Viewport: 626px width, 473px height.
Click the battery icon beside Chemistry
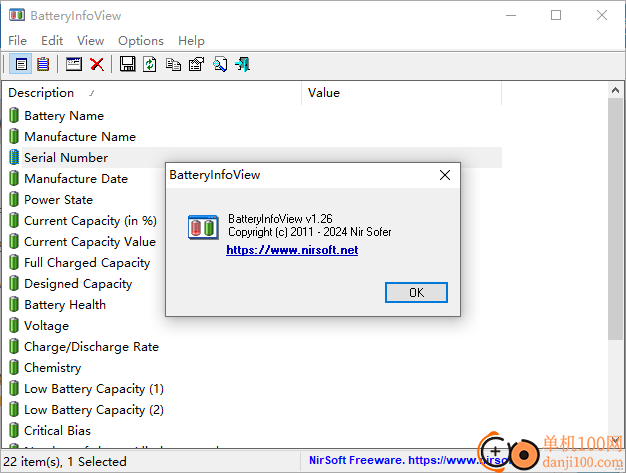pos(14,367)
